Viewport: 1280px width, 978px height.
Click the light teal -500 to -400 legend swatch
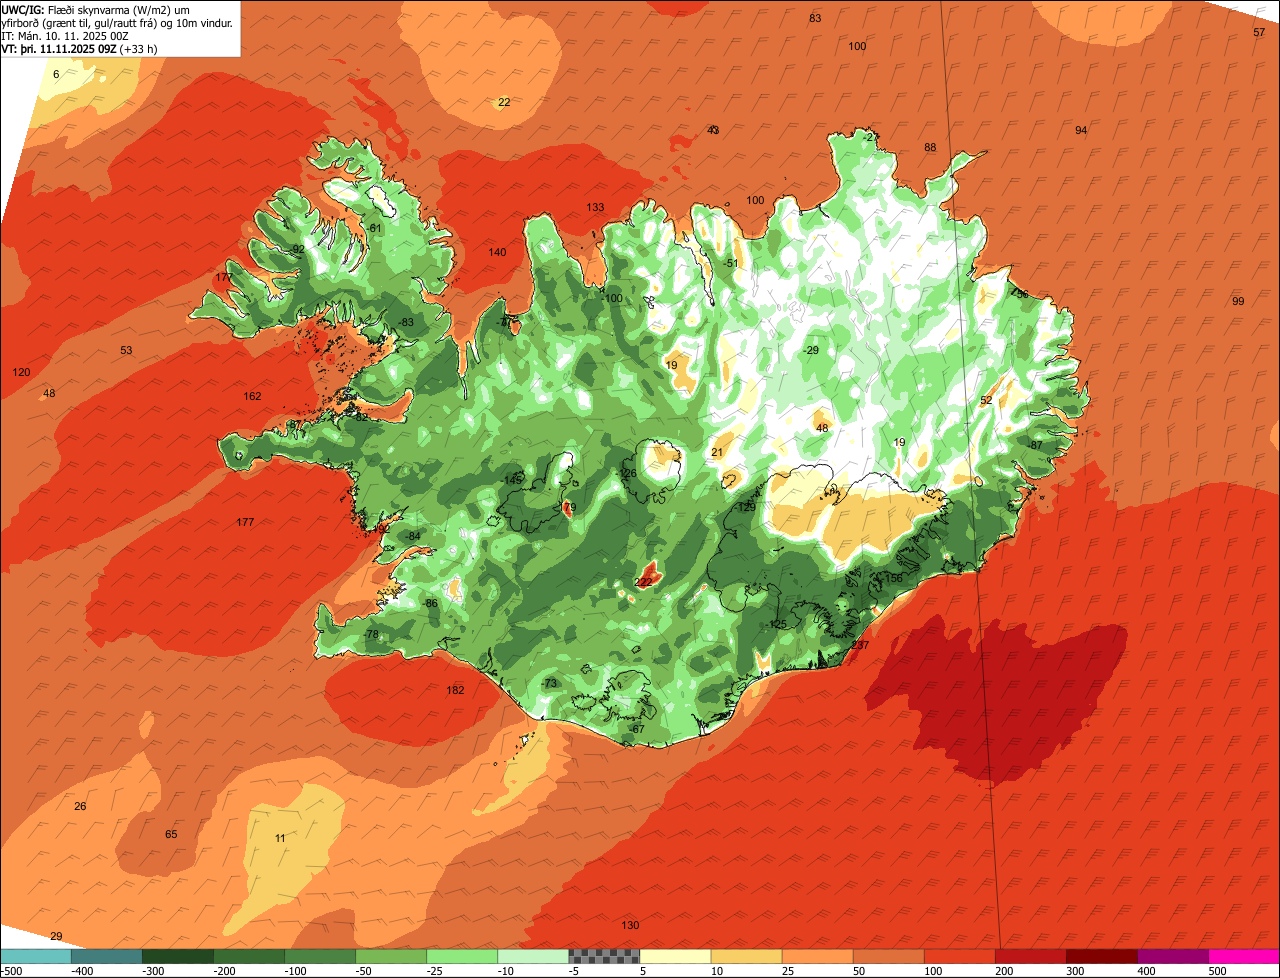(x=35, y=956)
